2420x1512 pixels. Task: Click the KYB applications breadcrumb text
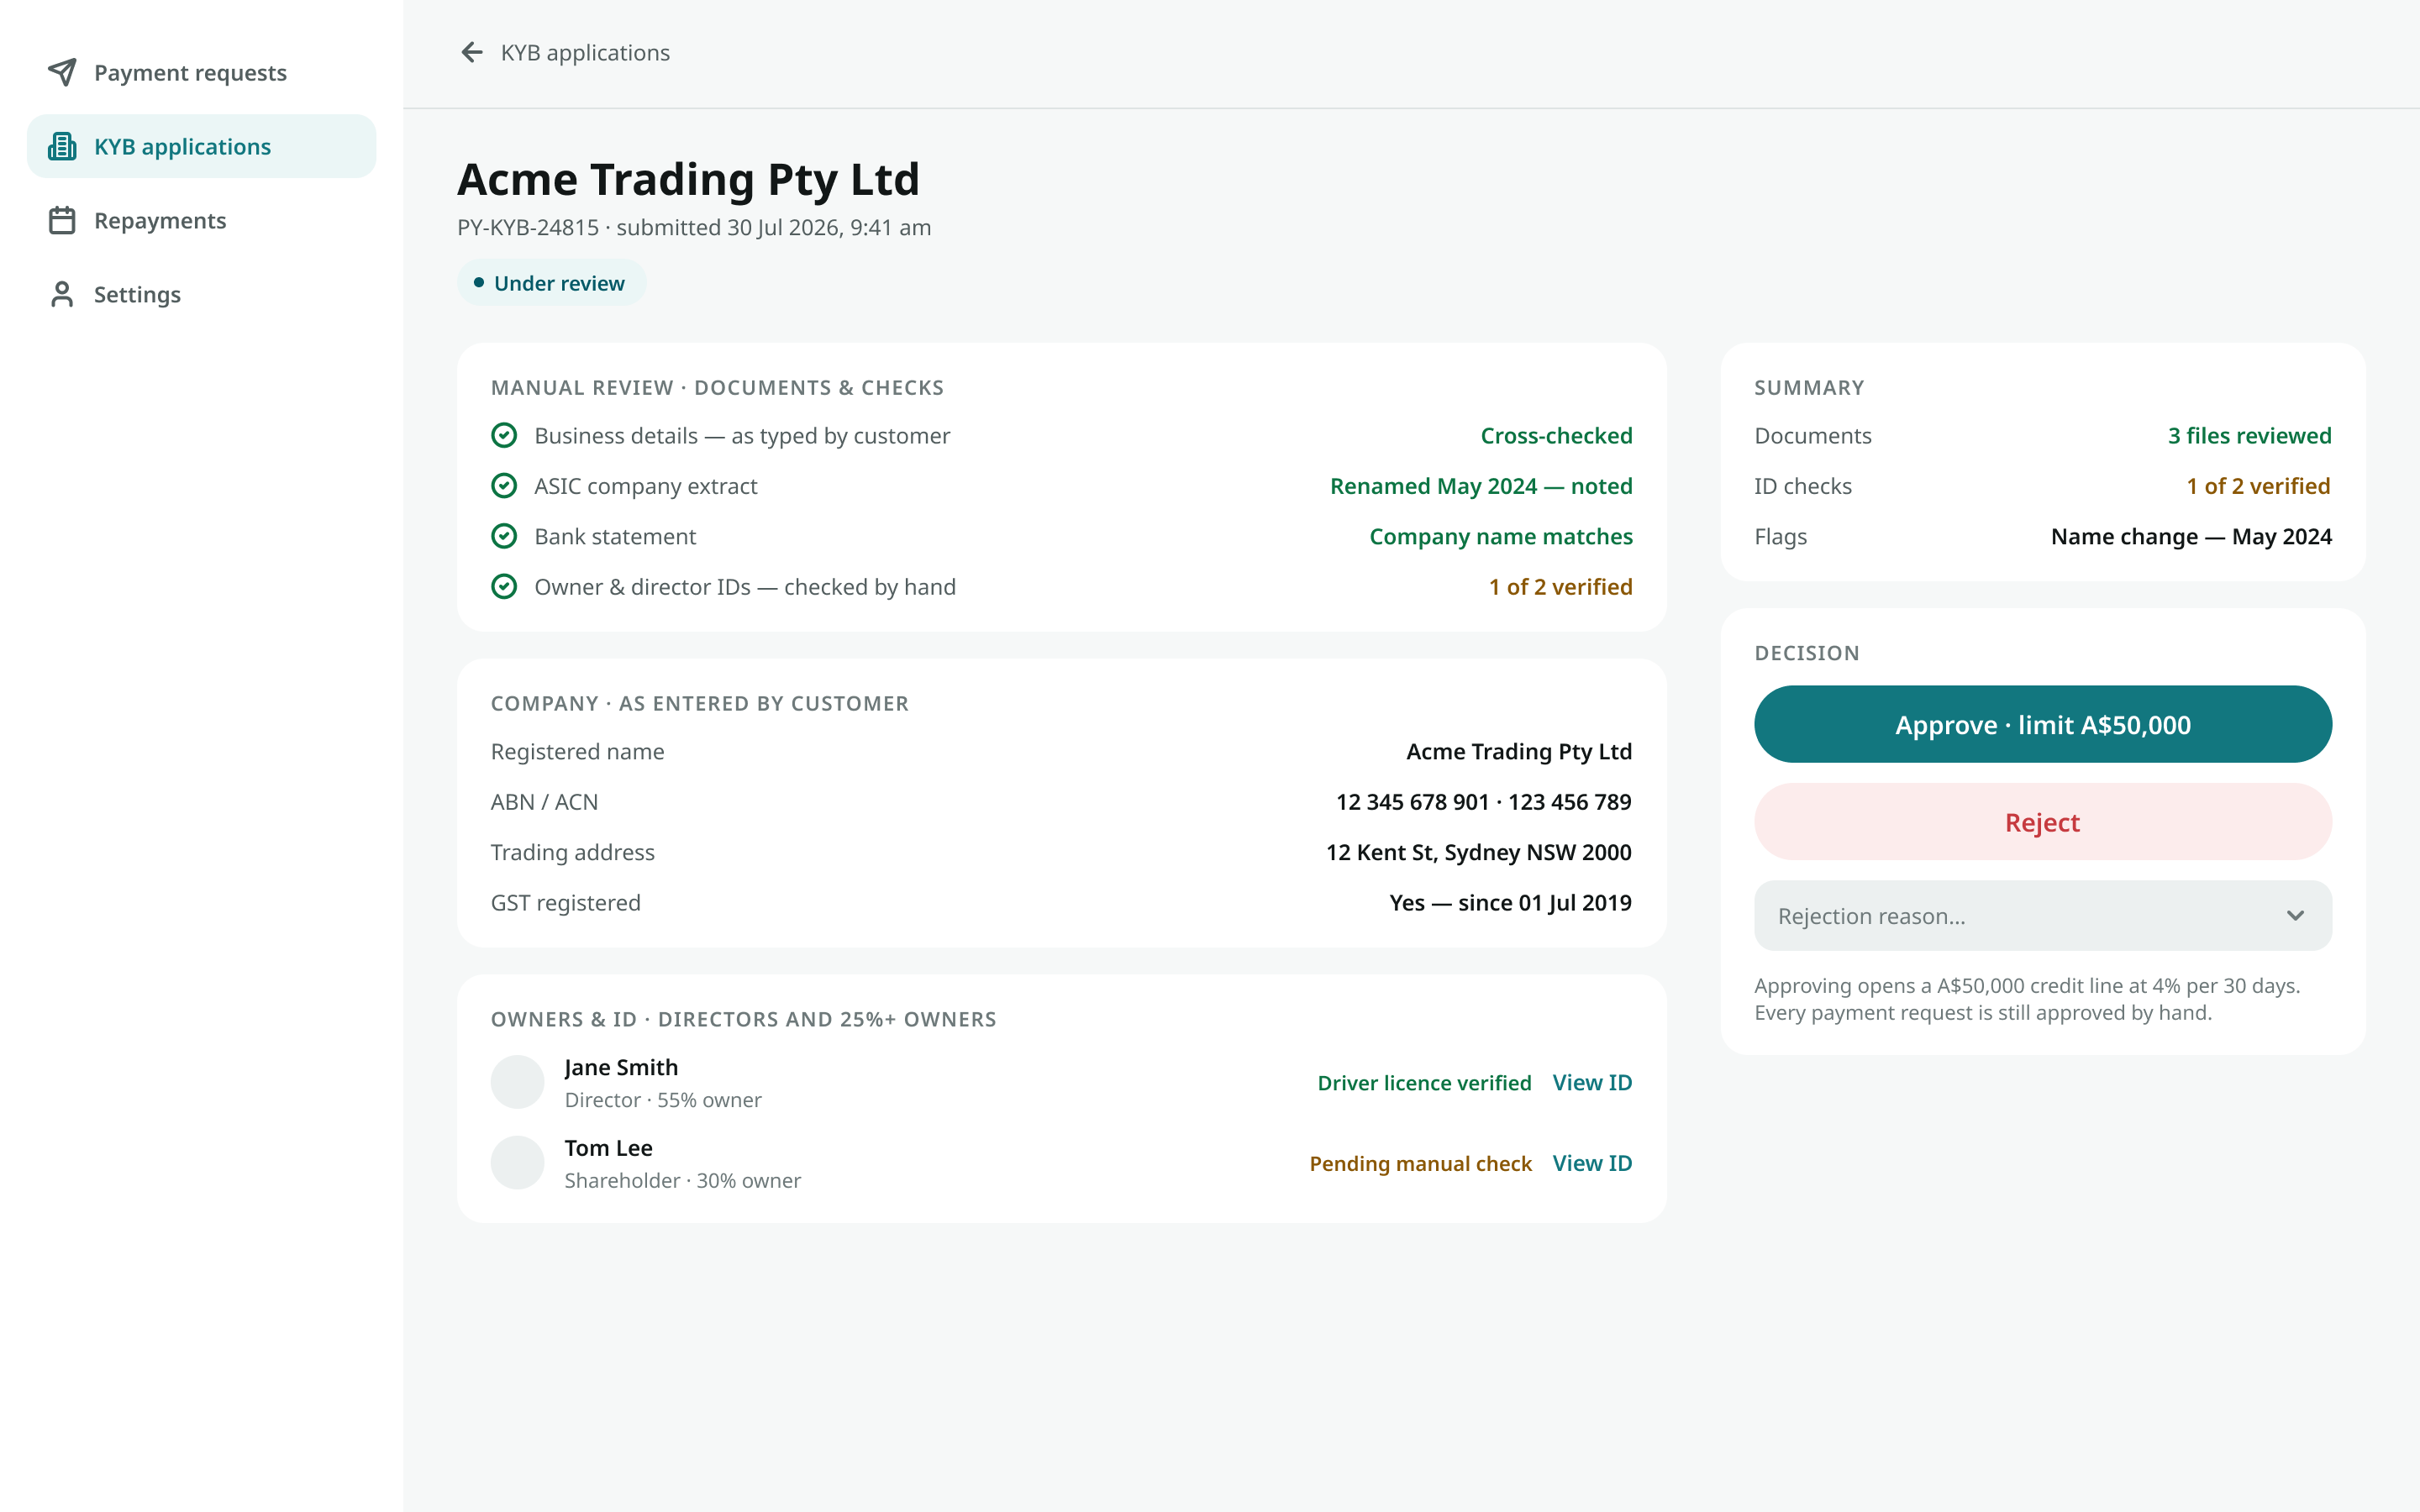click(585, 52)
